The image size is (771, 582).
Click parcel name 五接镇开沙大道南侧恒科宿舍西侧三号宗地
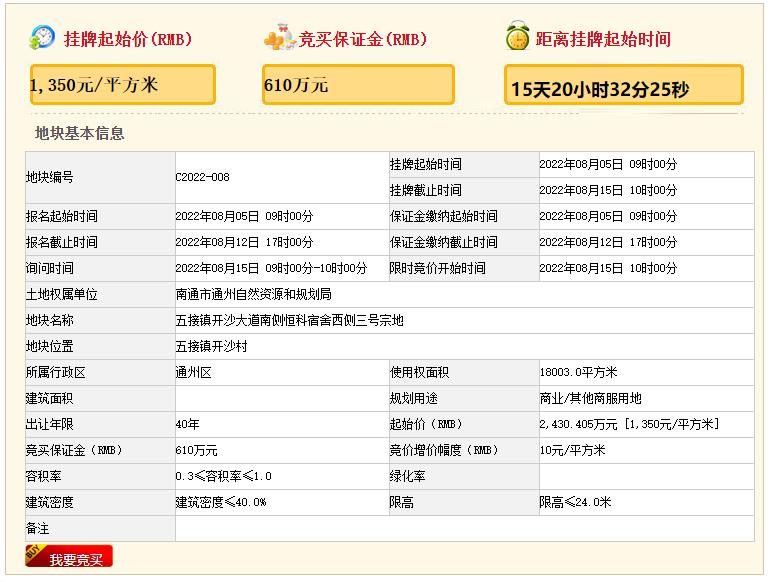289,320
